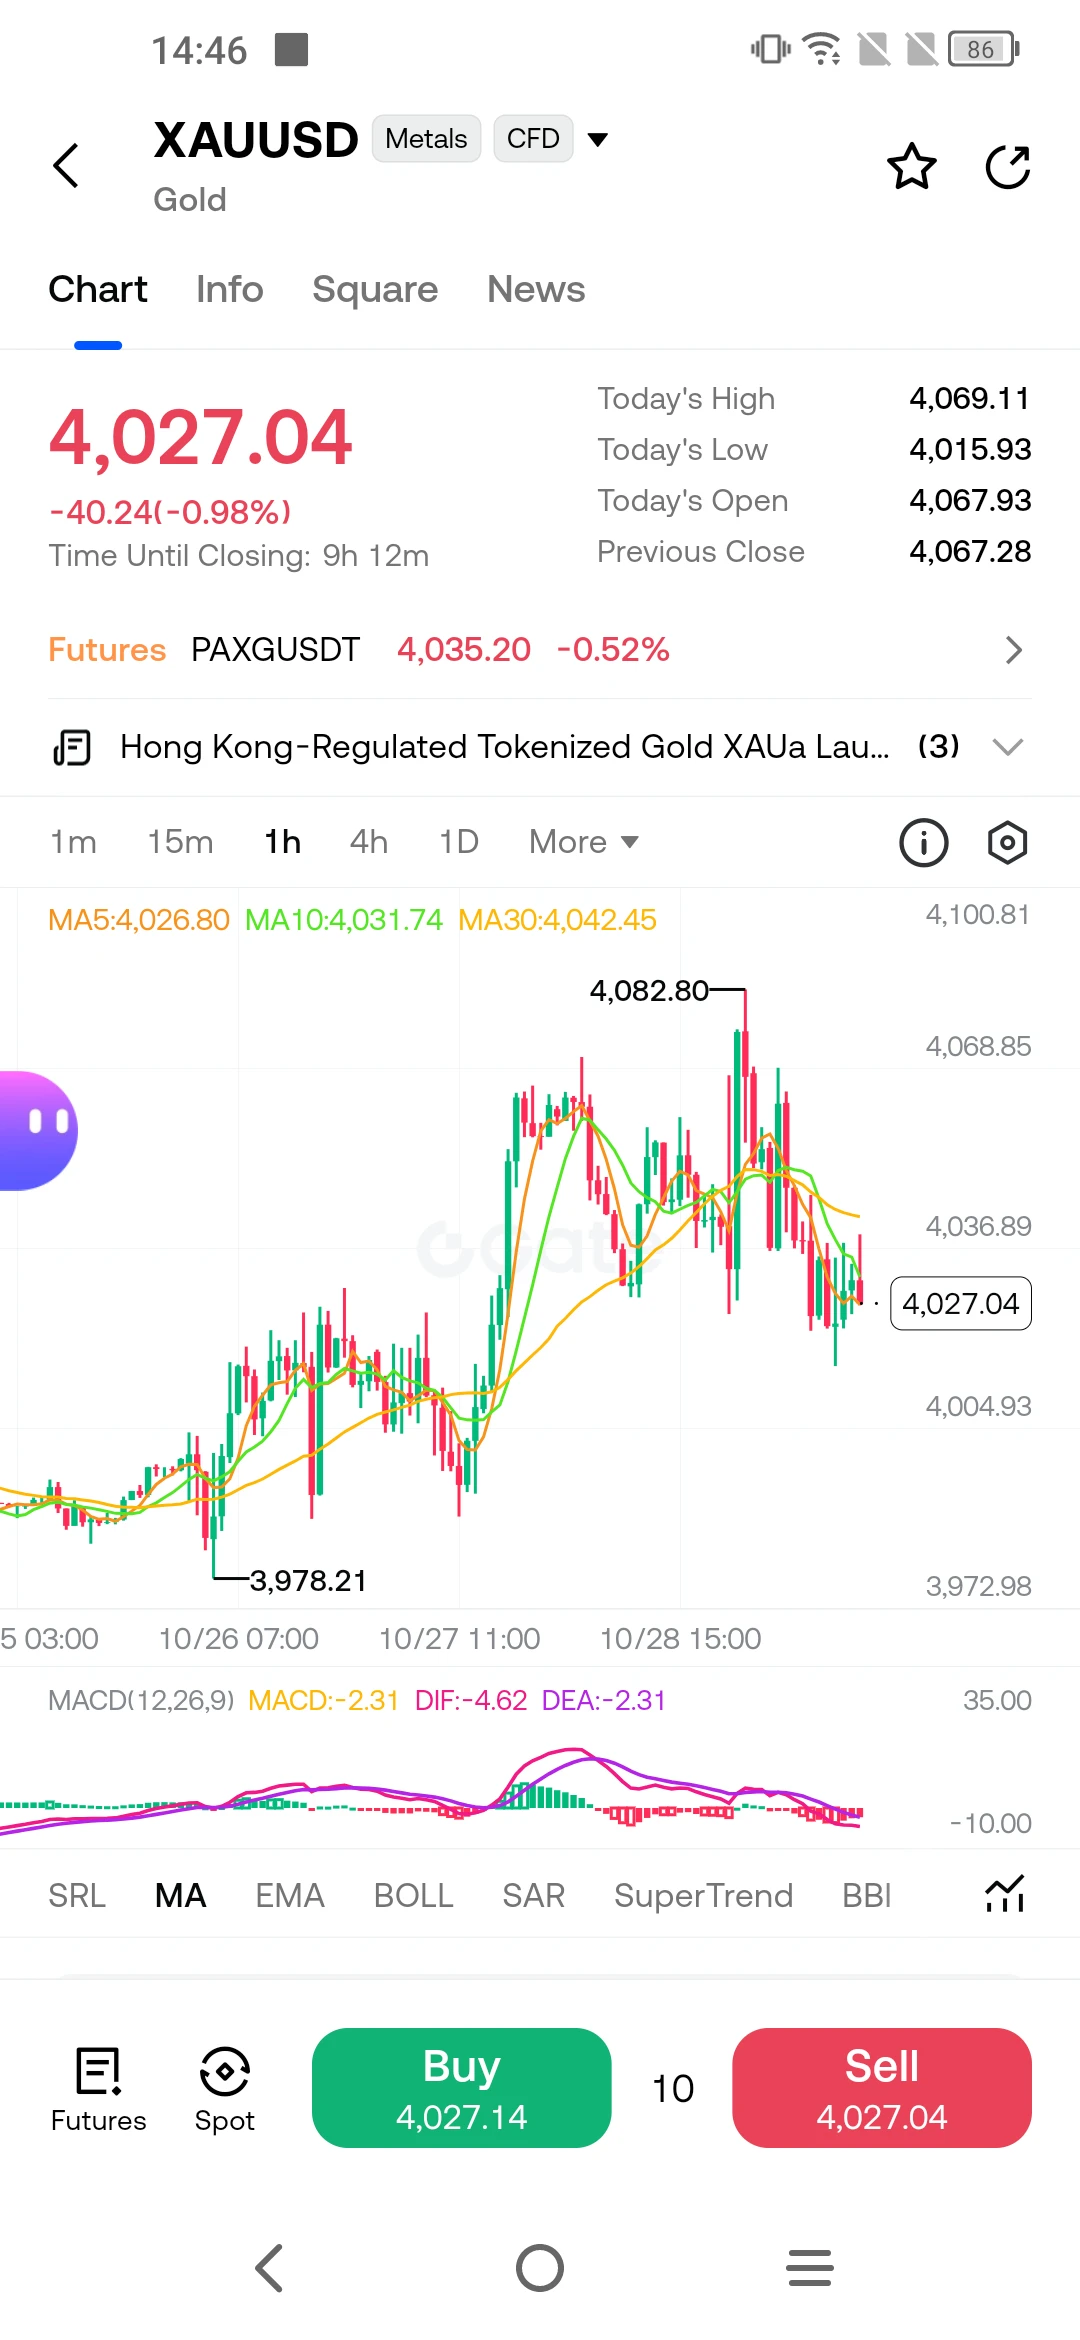Screen dimensions: 1080x2340
Task: Open Hong Kong-Regulated Tokenized Gold headline
Action: pyautogui.click(x=504, y=747)
